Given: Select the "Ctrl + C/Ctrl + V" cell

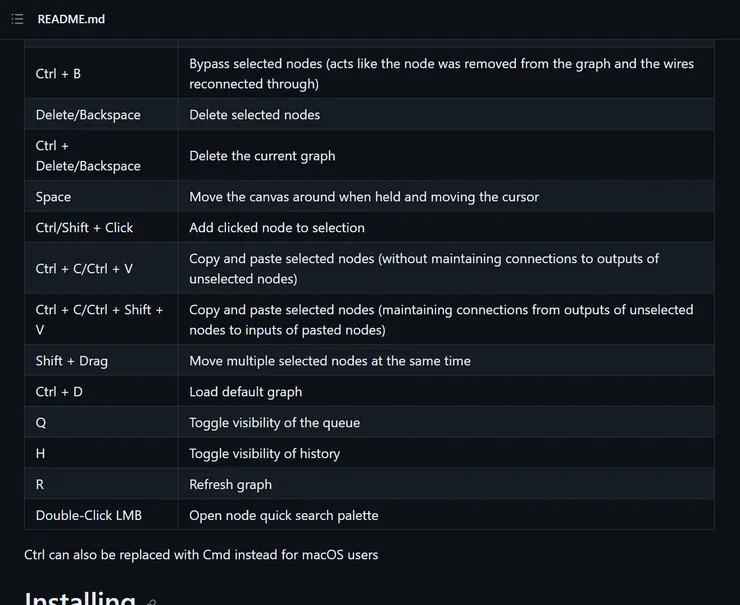Looking at the screenshot, I should point(84,269).
